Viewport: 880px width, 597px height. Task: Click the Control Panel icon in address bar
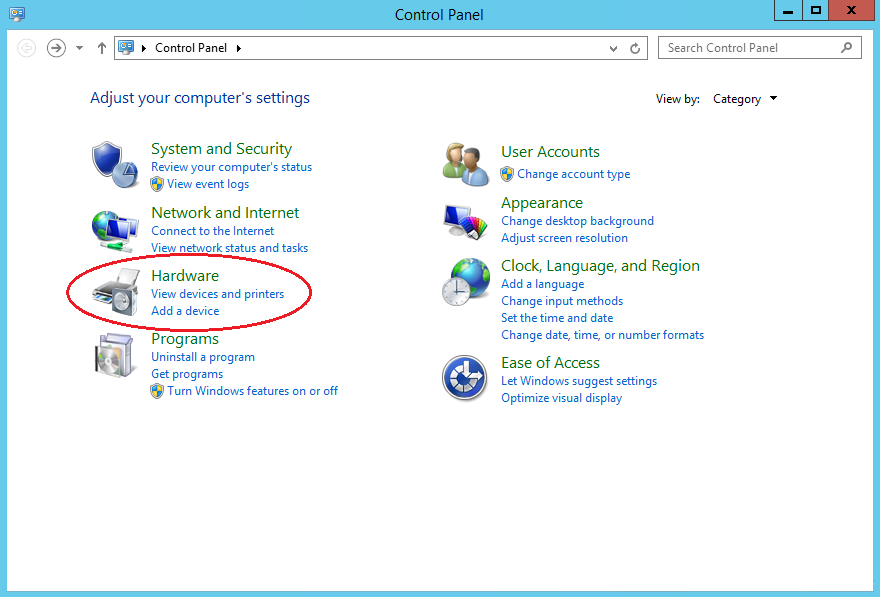click(125, 47)
